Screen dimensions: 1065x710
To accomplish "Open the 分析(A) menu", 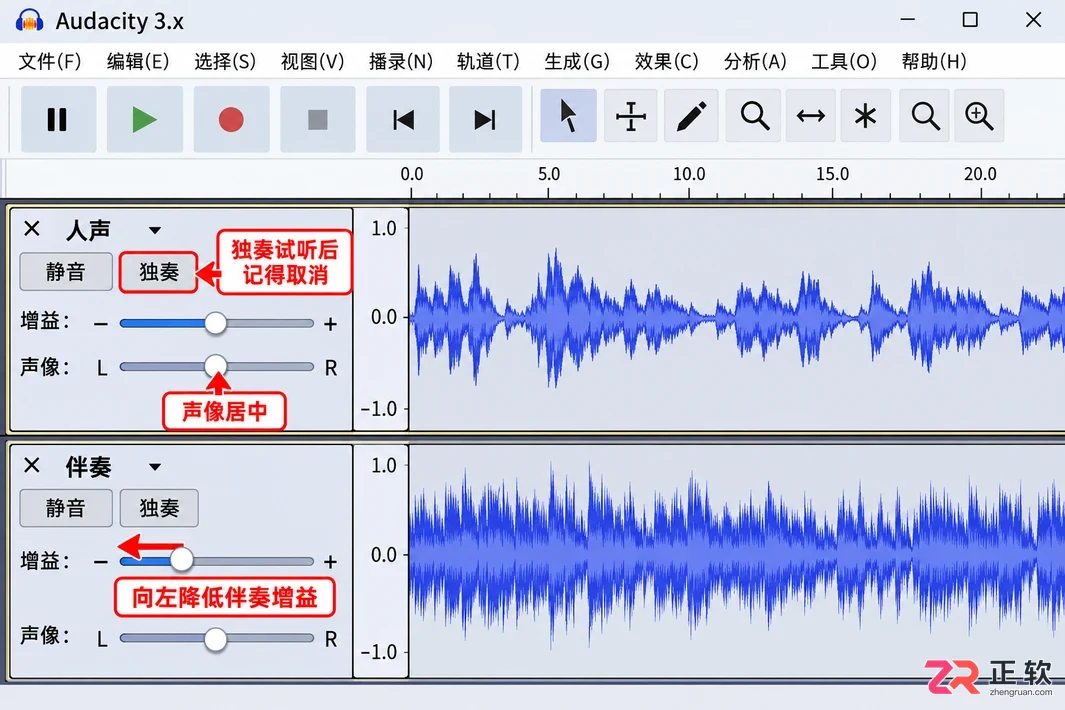I will [x=755, y=61].
